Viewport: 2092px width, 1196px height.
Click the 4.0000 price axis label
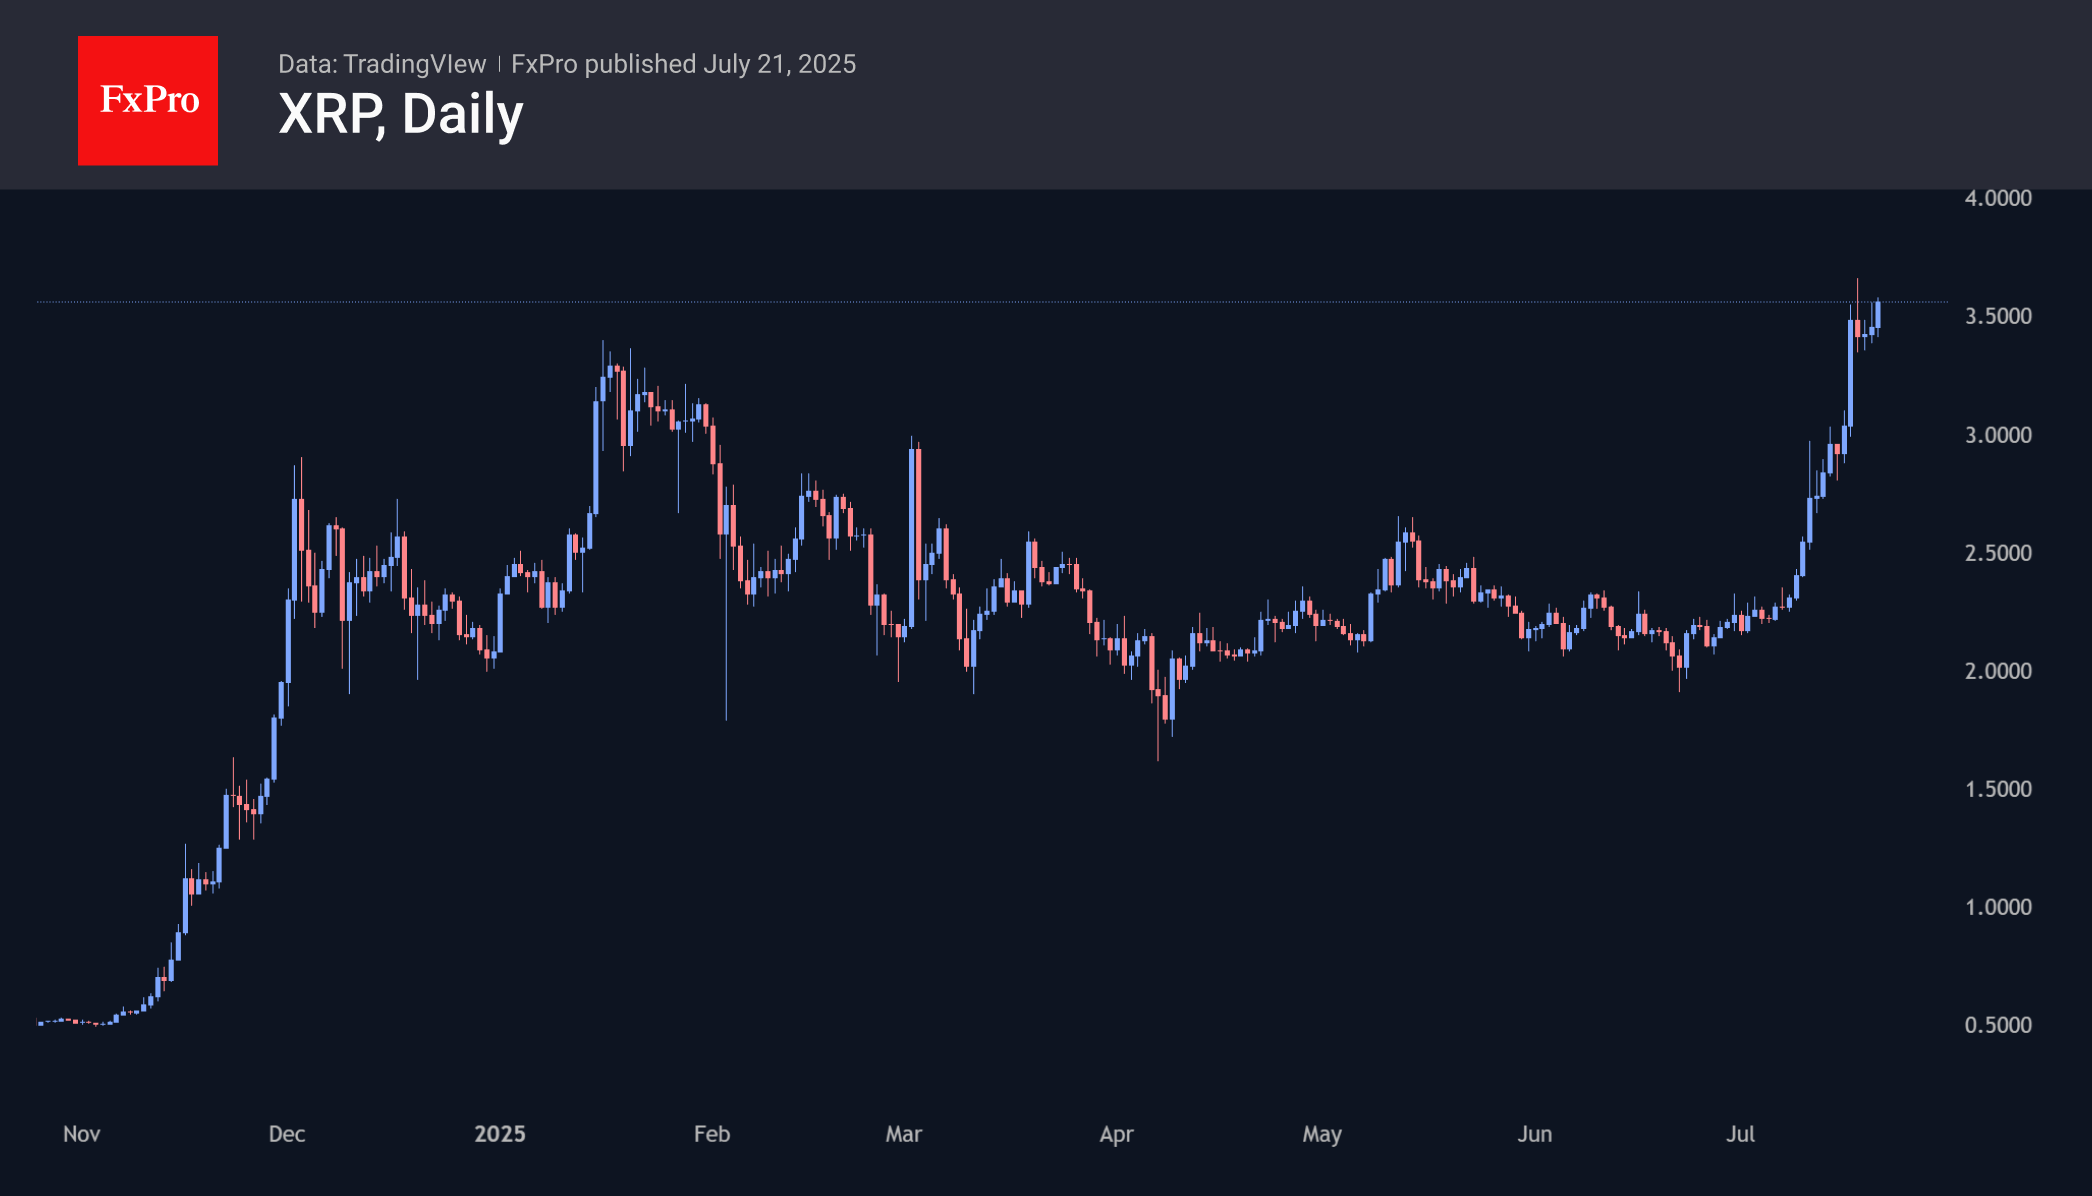1997,198
